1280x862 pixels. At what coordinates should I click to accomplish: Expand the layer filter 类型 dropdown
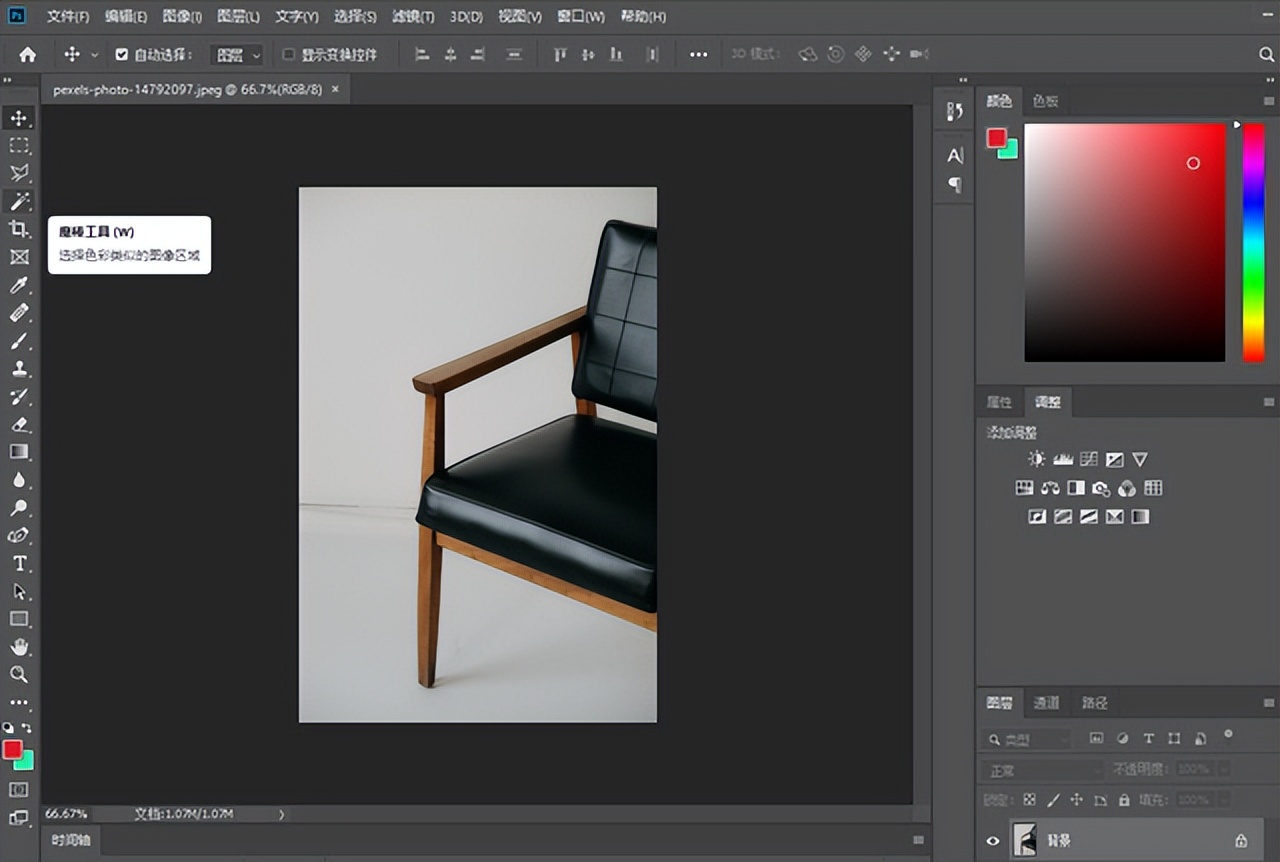(x=1025, y=740)
